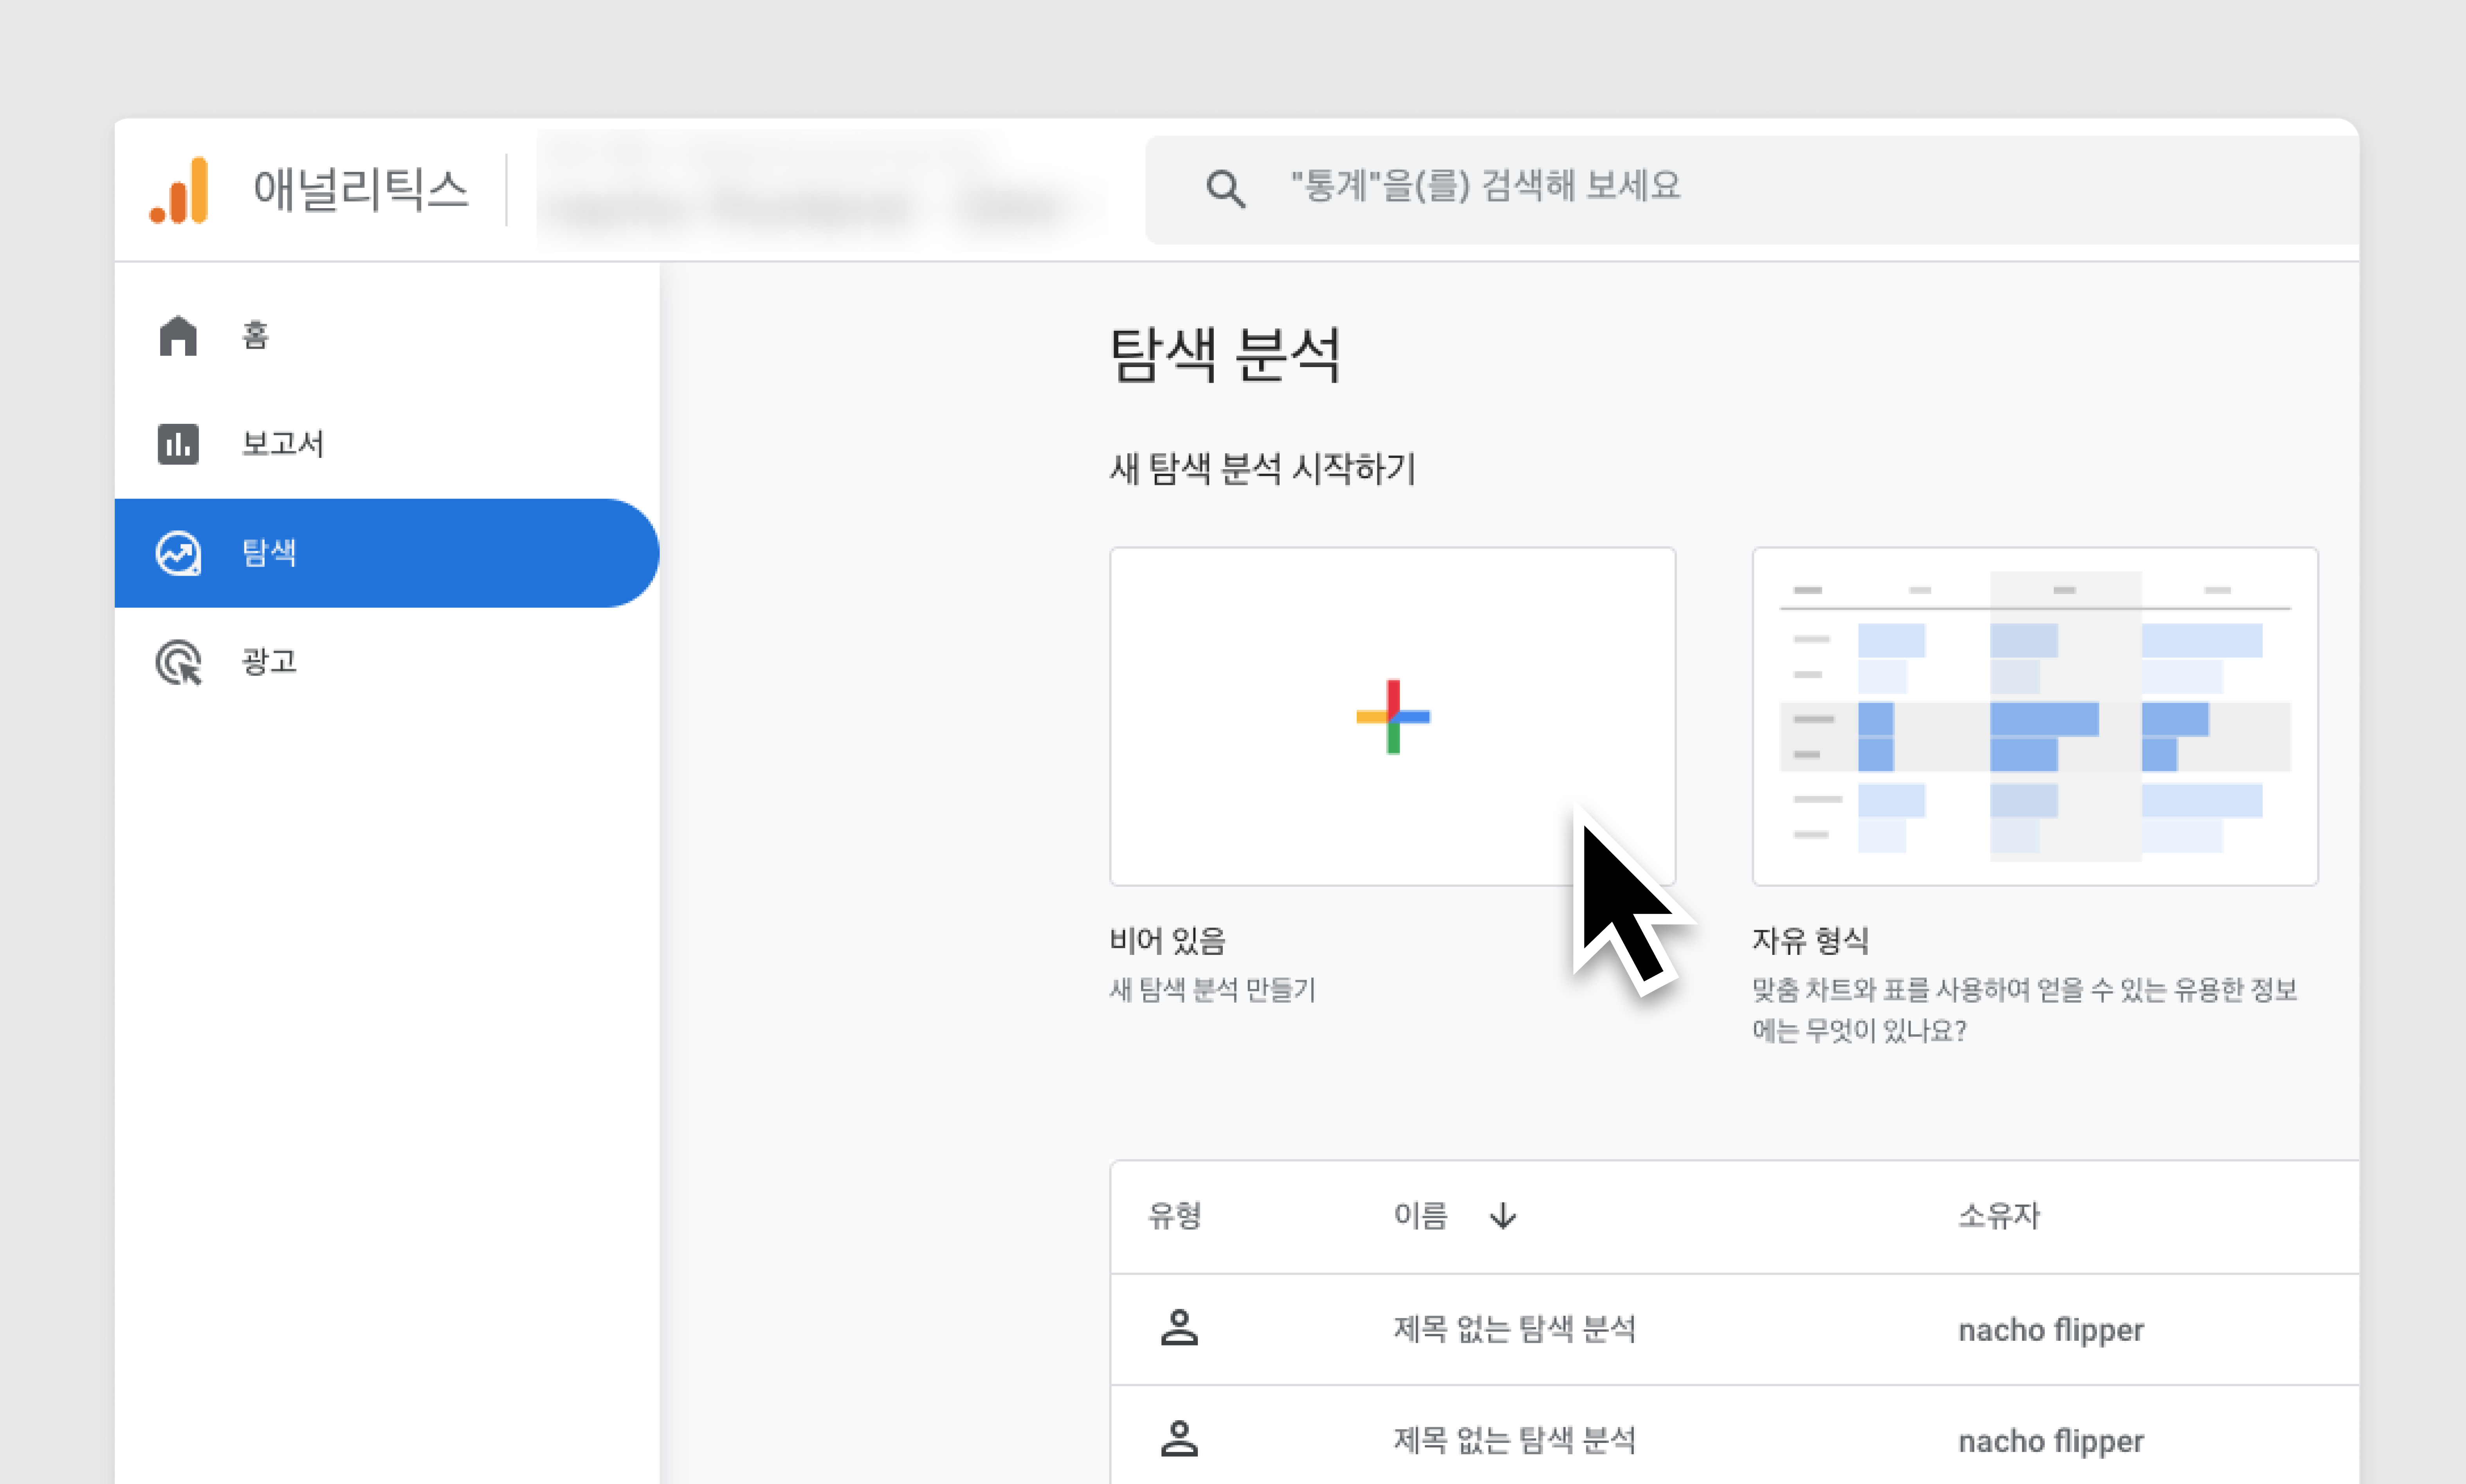Open second 제목 없는 탐색 분석 entry
Viewport: 2466px width, 1484px height.
(1514, 1440)
